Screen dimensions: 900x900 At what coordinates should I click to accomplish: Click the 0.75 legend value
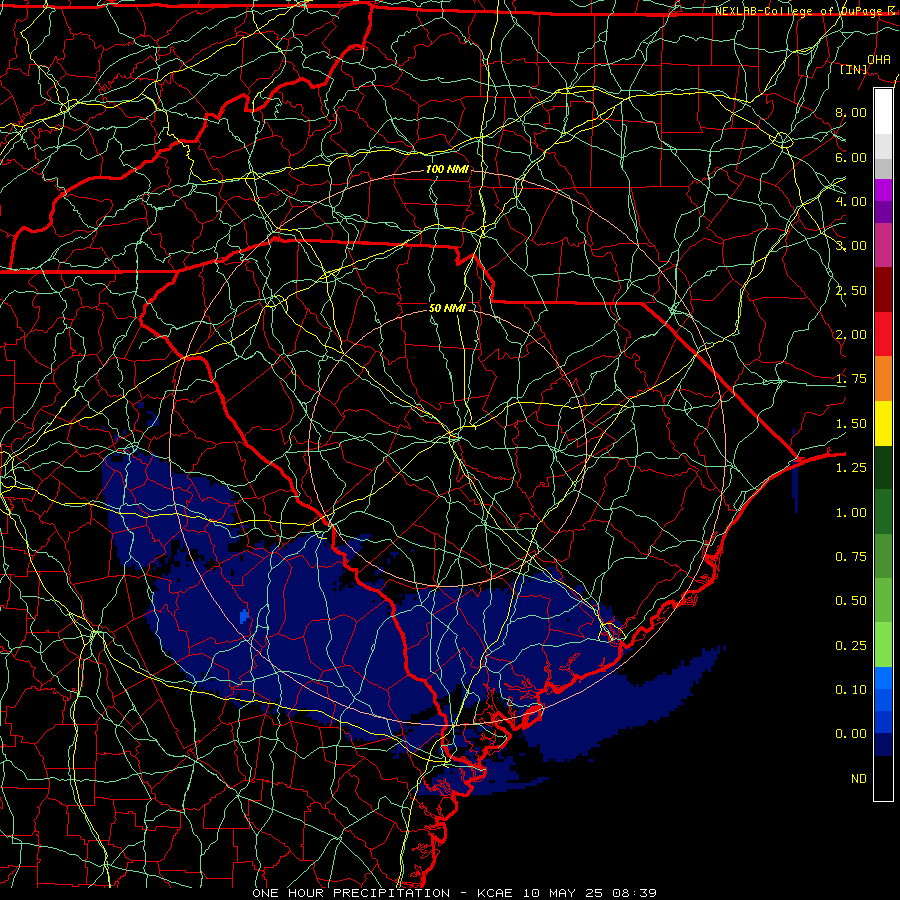[851, 557]
